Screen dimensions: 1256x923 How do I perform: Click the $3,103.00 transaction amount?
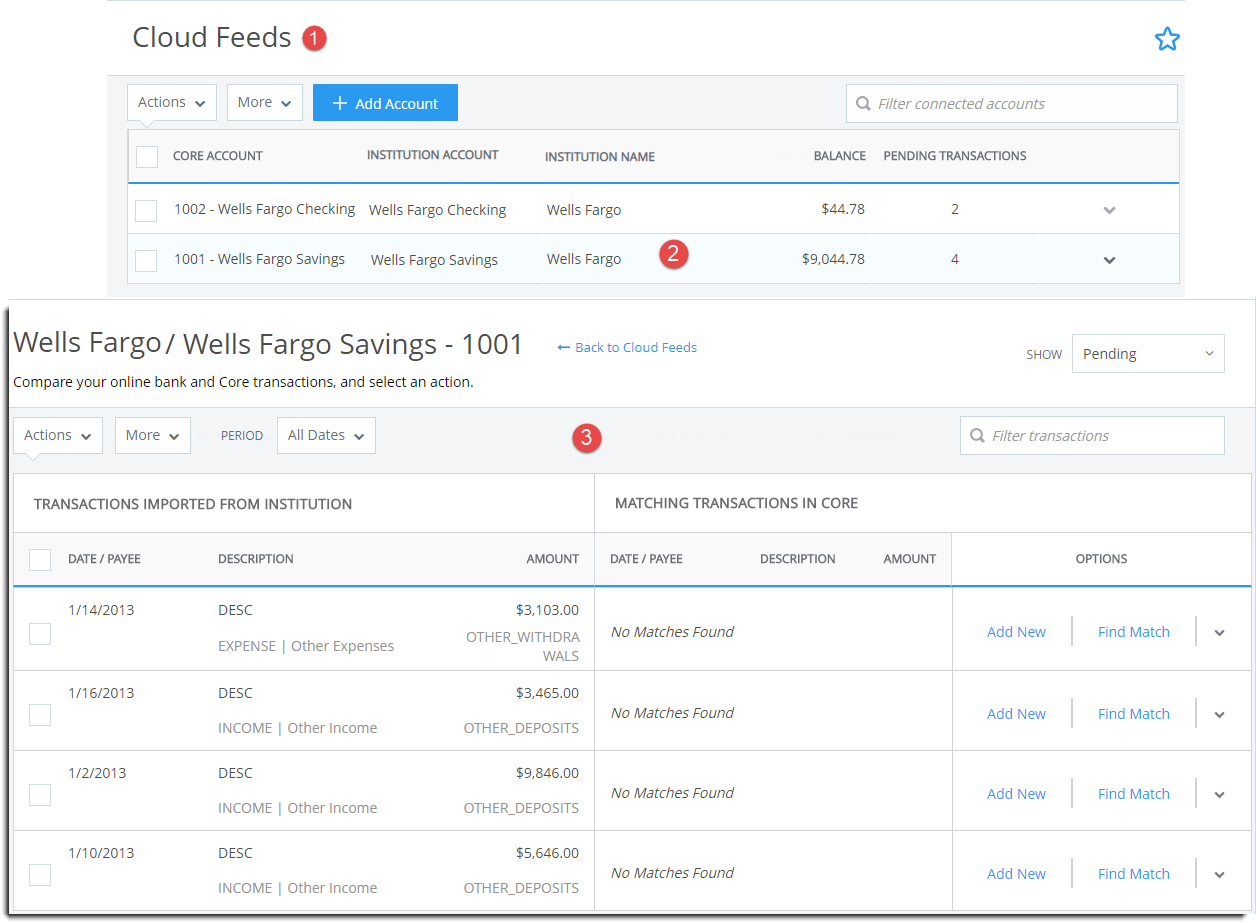click(x=547, y=610)
